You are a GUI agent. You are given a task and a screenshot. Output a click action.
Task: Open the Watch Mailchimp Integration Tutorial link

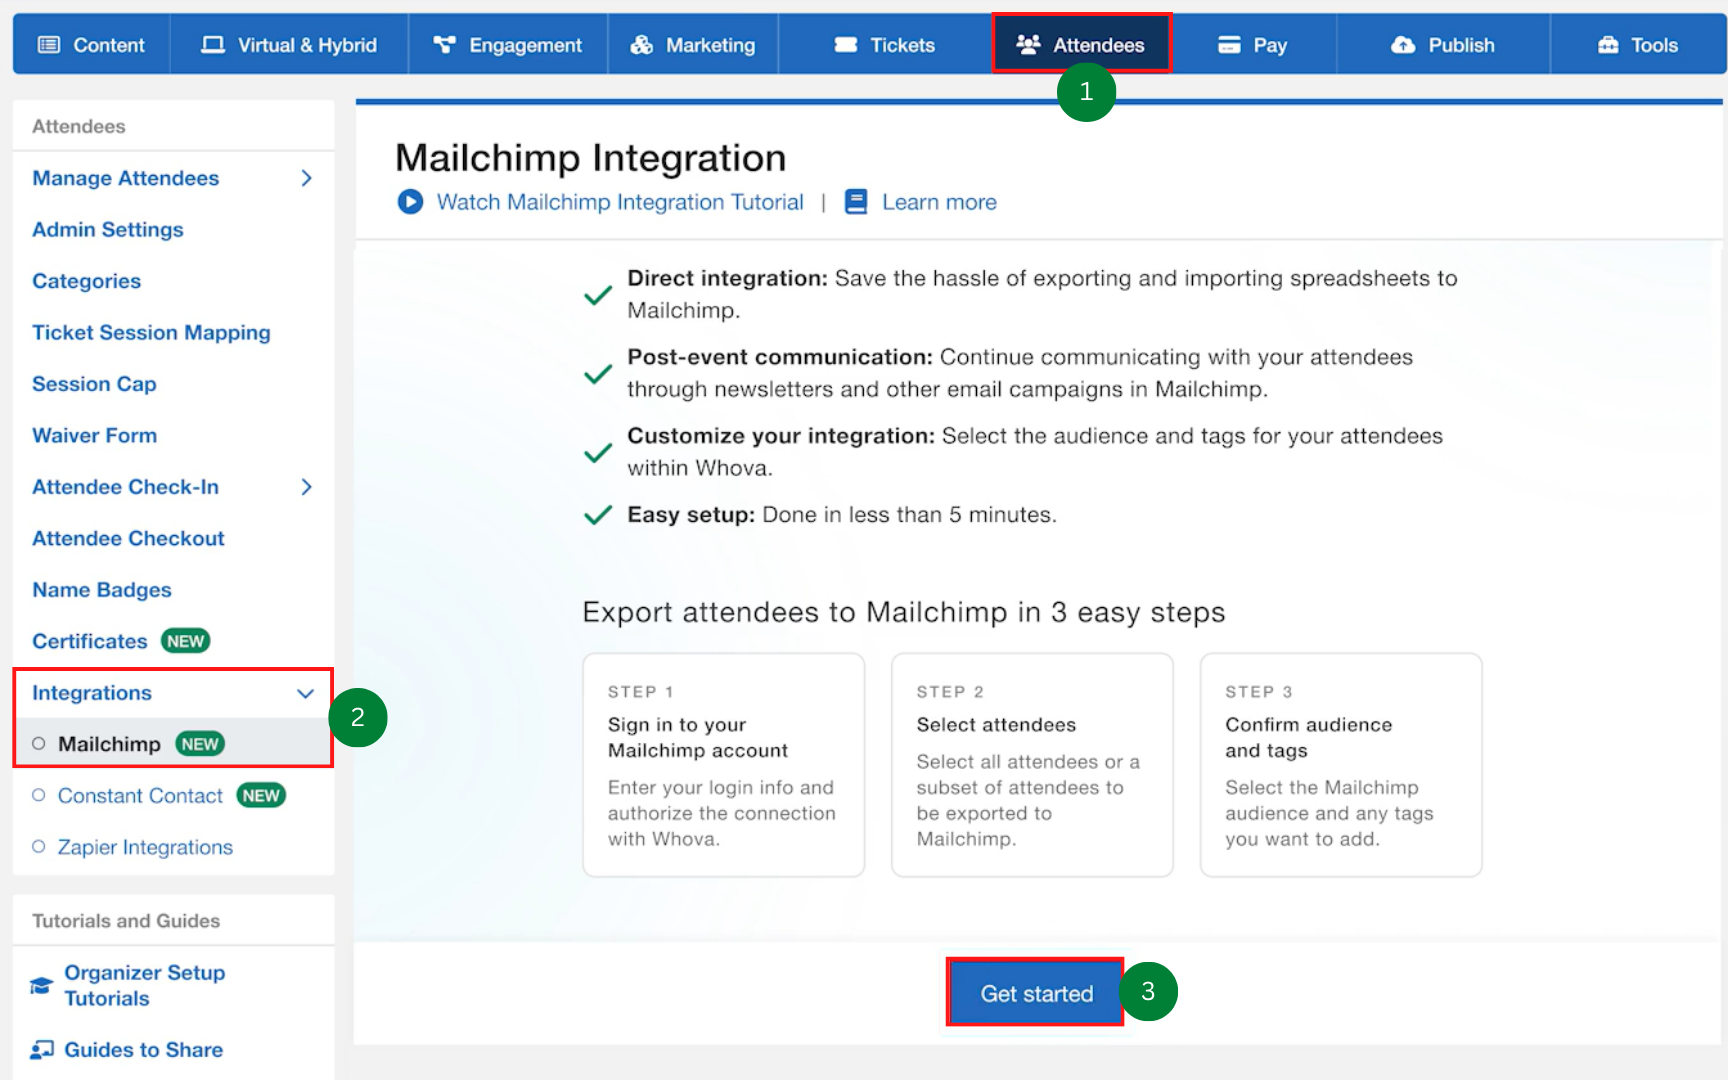tap(620, 201)
